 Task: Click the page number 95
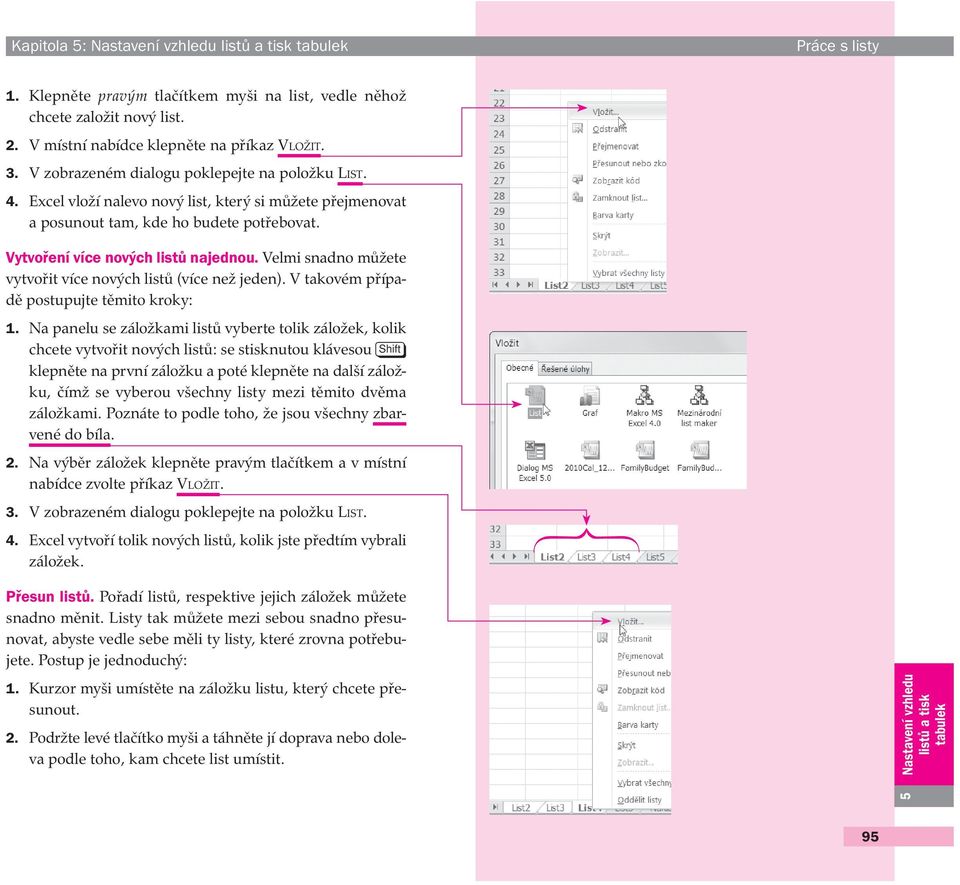coord(870,837)
